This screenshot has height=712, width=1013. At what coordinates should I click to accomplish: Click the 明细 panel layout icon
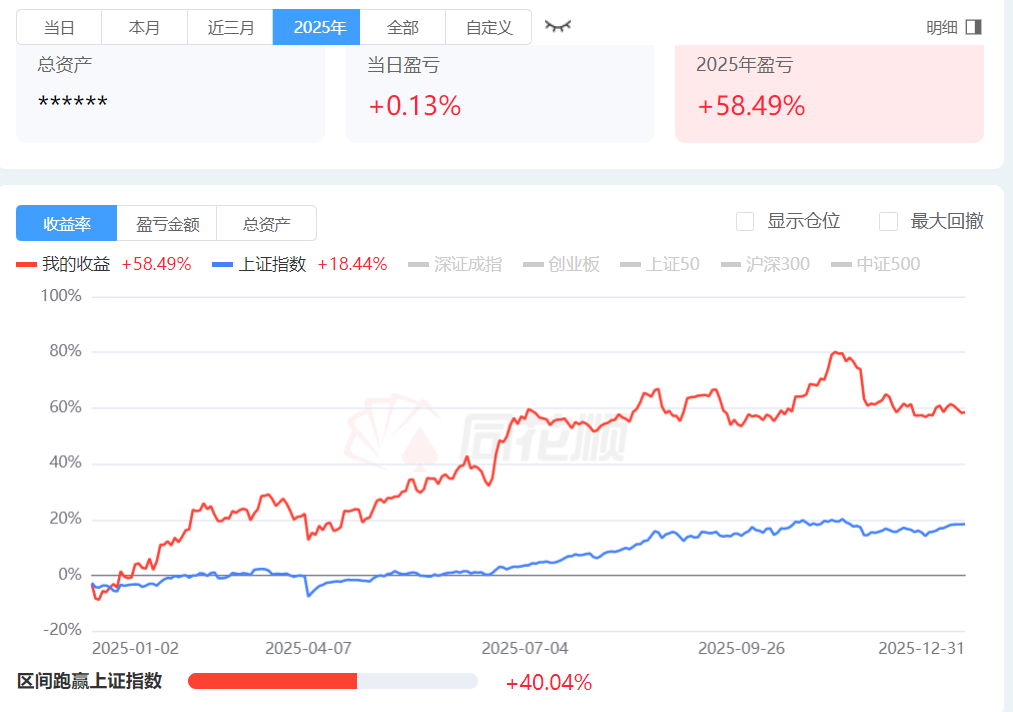(x=974, y=27)
